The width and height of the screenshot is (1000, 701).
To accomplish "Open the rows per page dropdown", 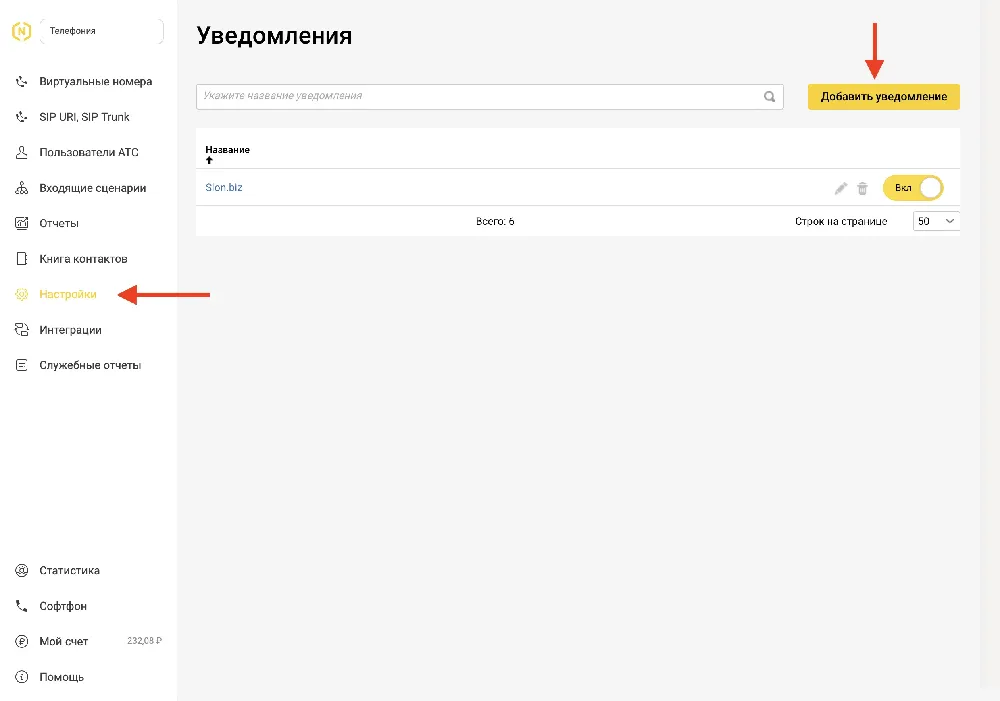I will tap(936, 221).
